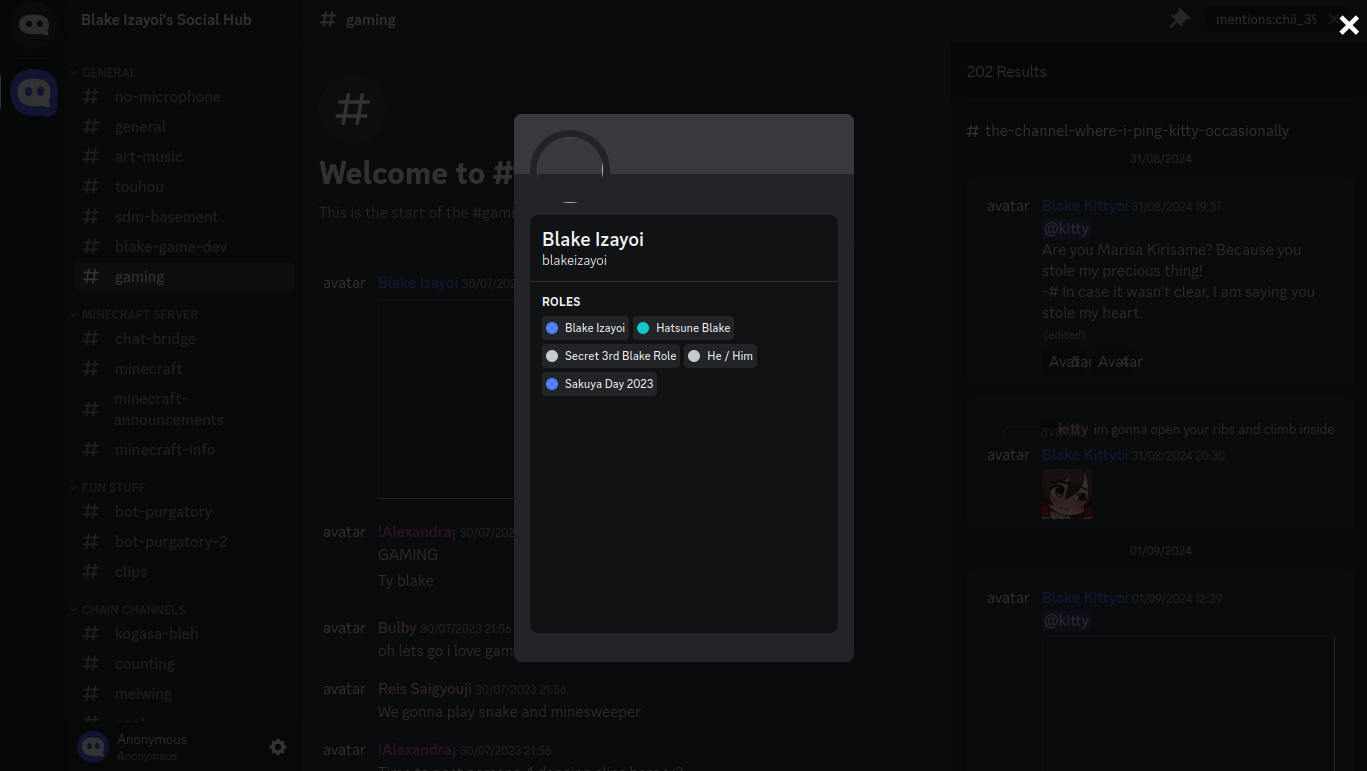This screenshot has height=771, width=1367.
Task: Click the profile popup avatar circle
Action: pyautogui.click(x=570, y=170)
